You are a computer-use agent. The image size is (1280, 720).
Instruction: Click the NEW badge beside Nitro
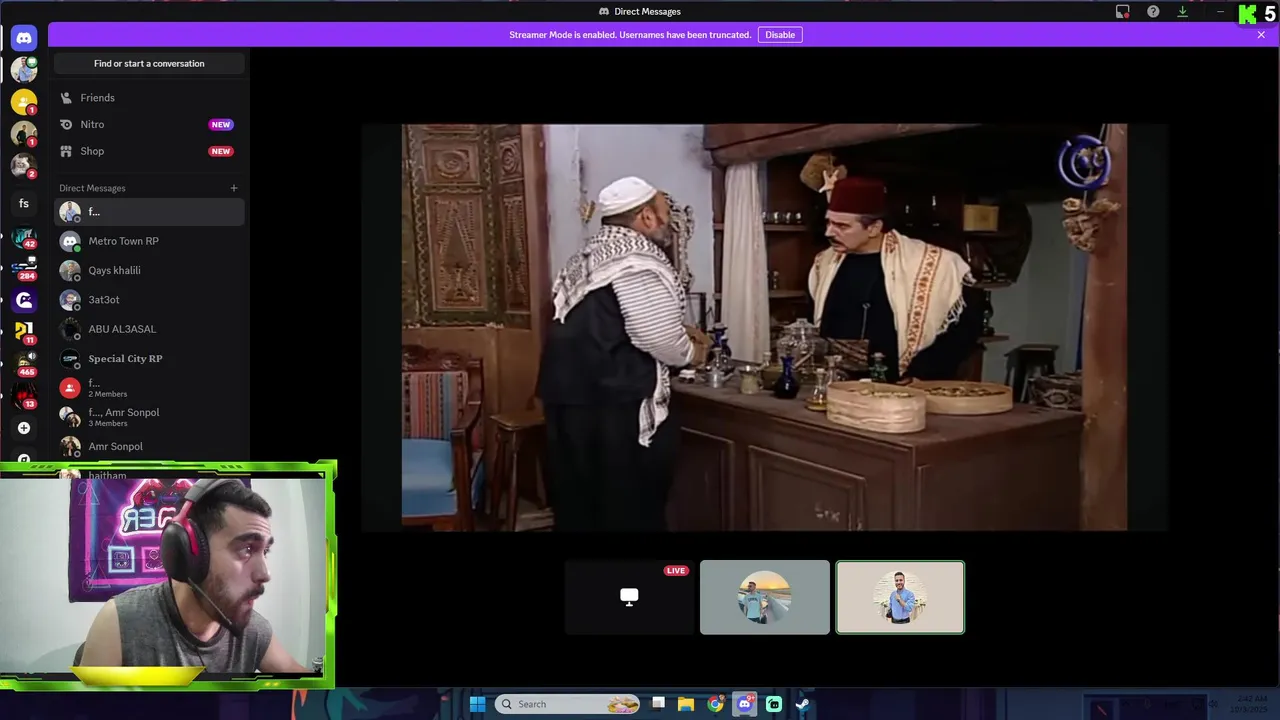coord(221,125)
